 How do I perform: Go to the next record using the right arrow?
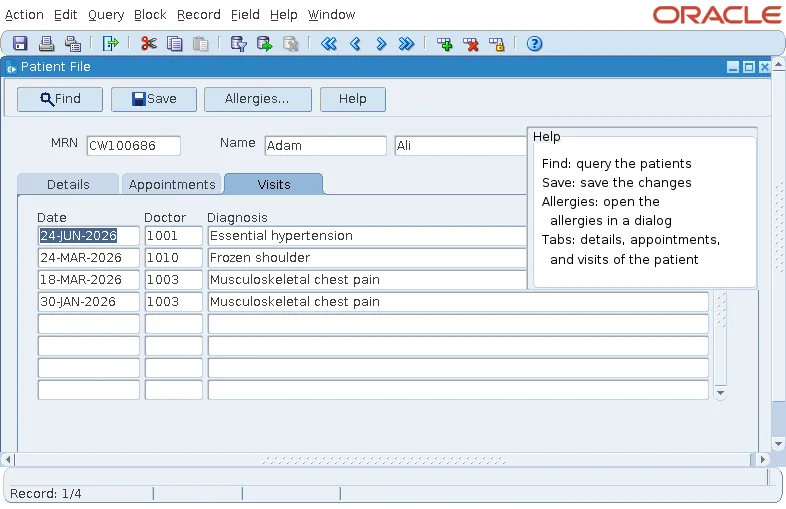(x=381, y=44)
